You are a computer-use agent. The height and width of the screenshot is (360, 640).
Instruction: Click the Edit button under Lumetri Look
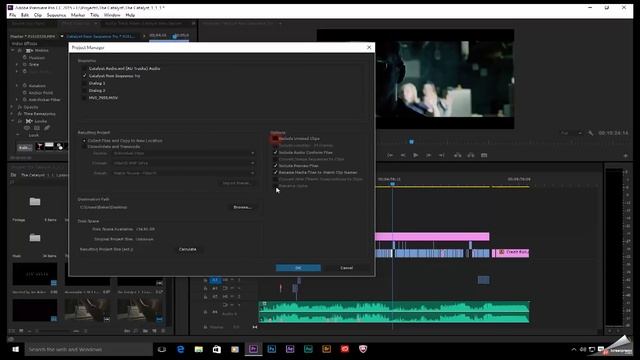[24, 147]
